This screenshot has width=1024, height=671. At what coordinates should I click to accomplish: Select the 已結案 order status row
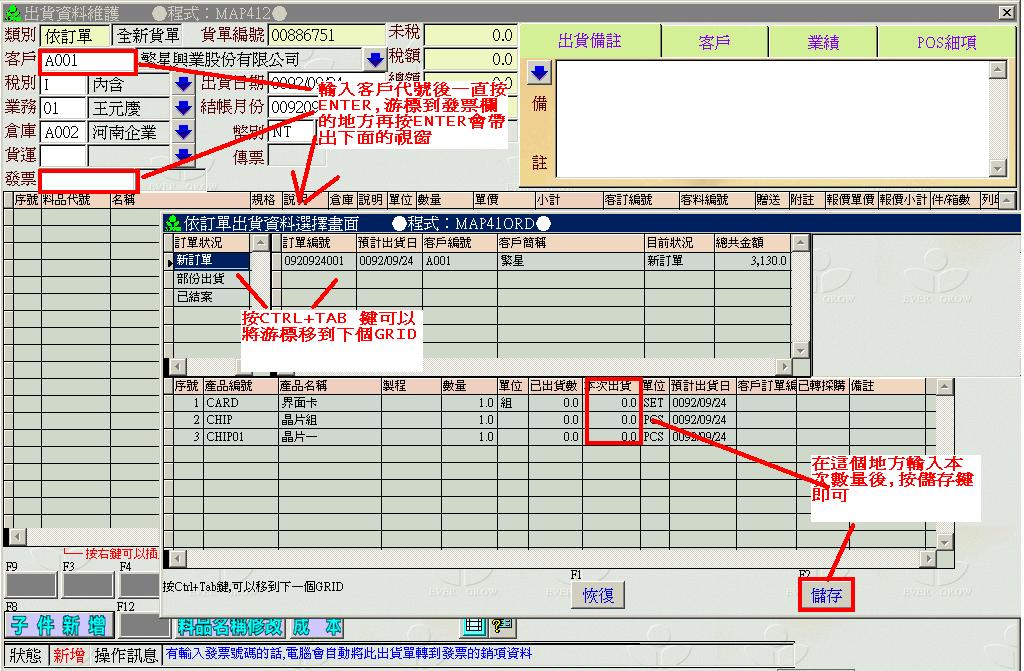[x=207, y=296]
